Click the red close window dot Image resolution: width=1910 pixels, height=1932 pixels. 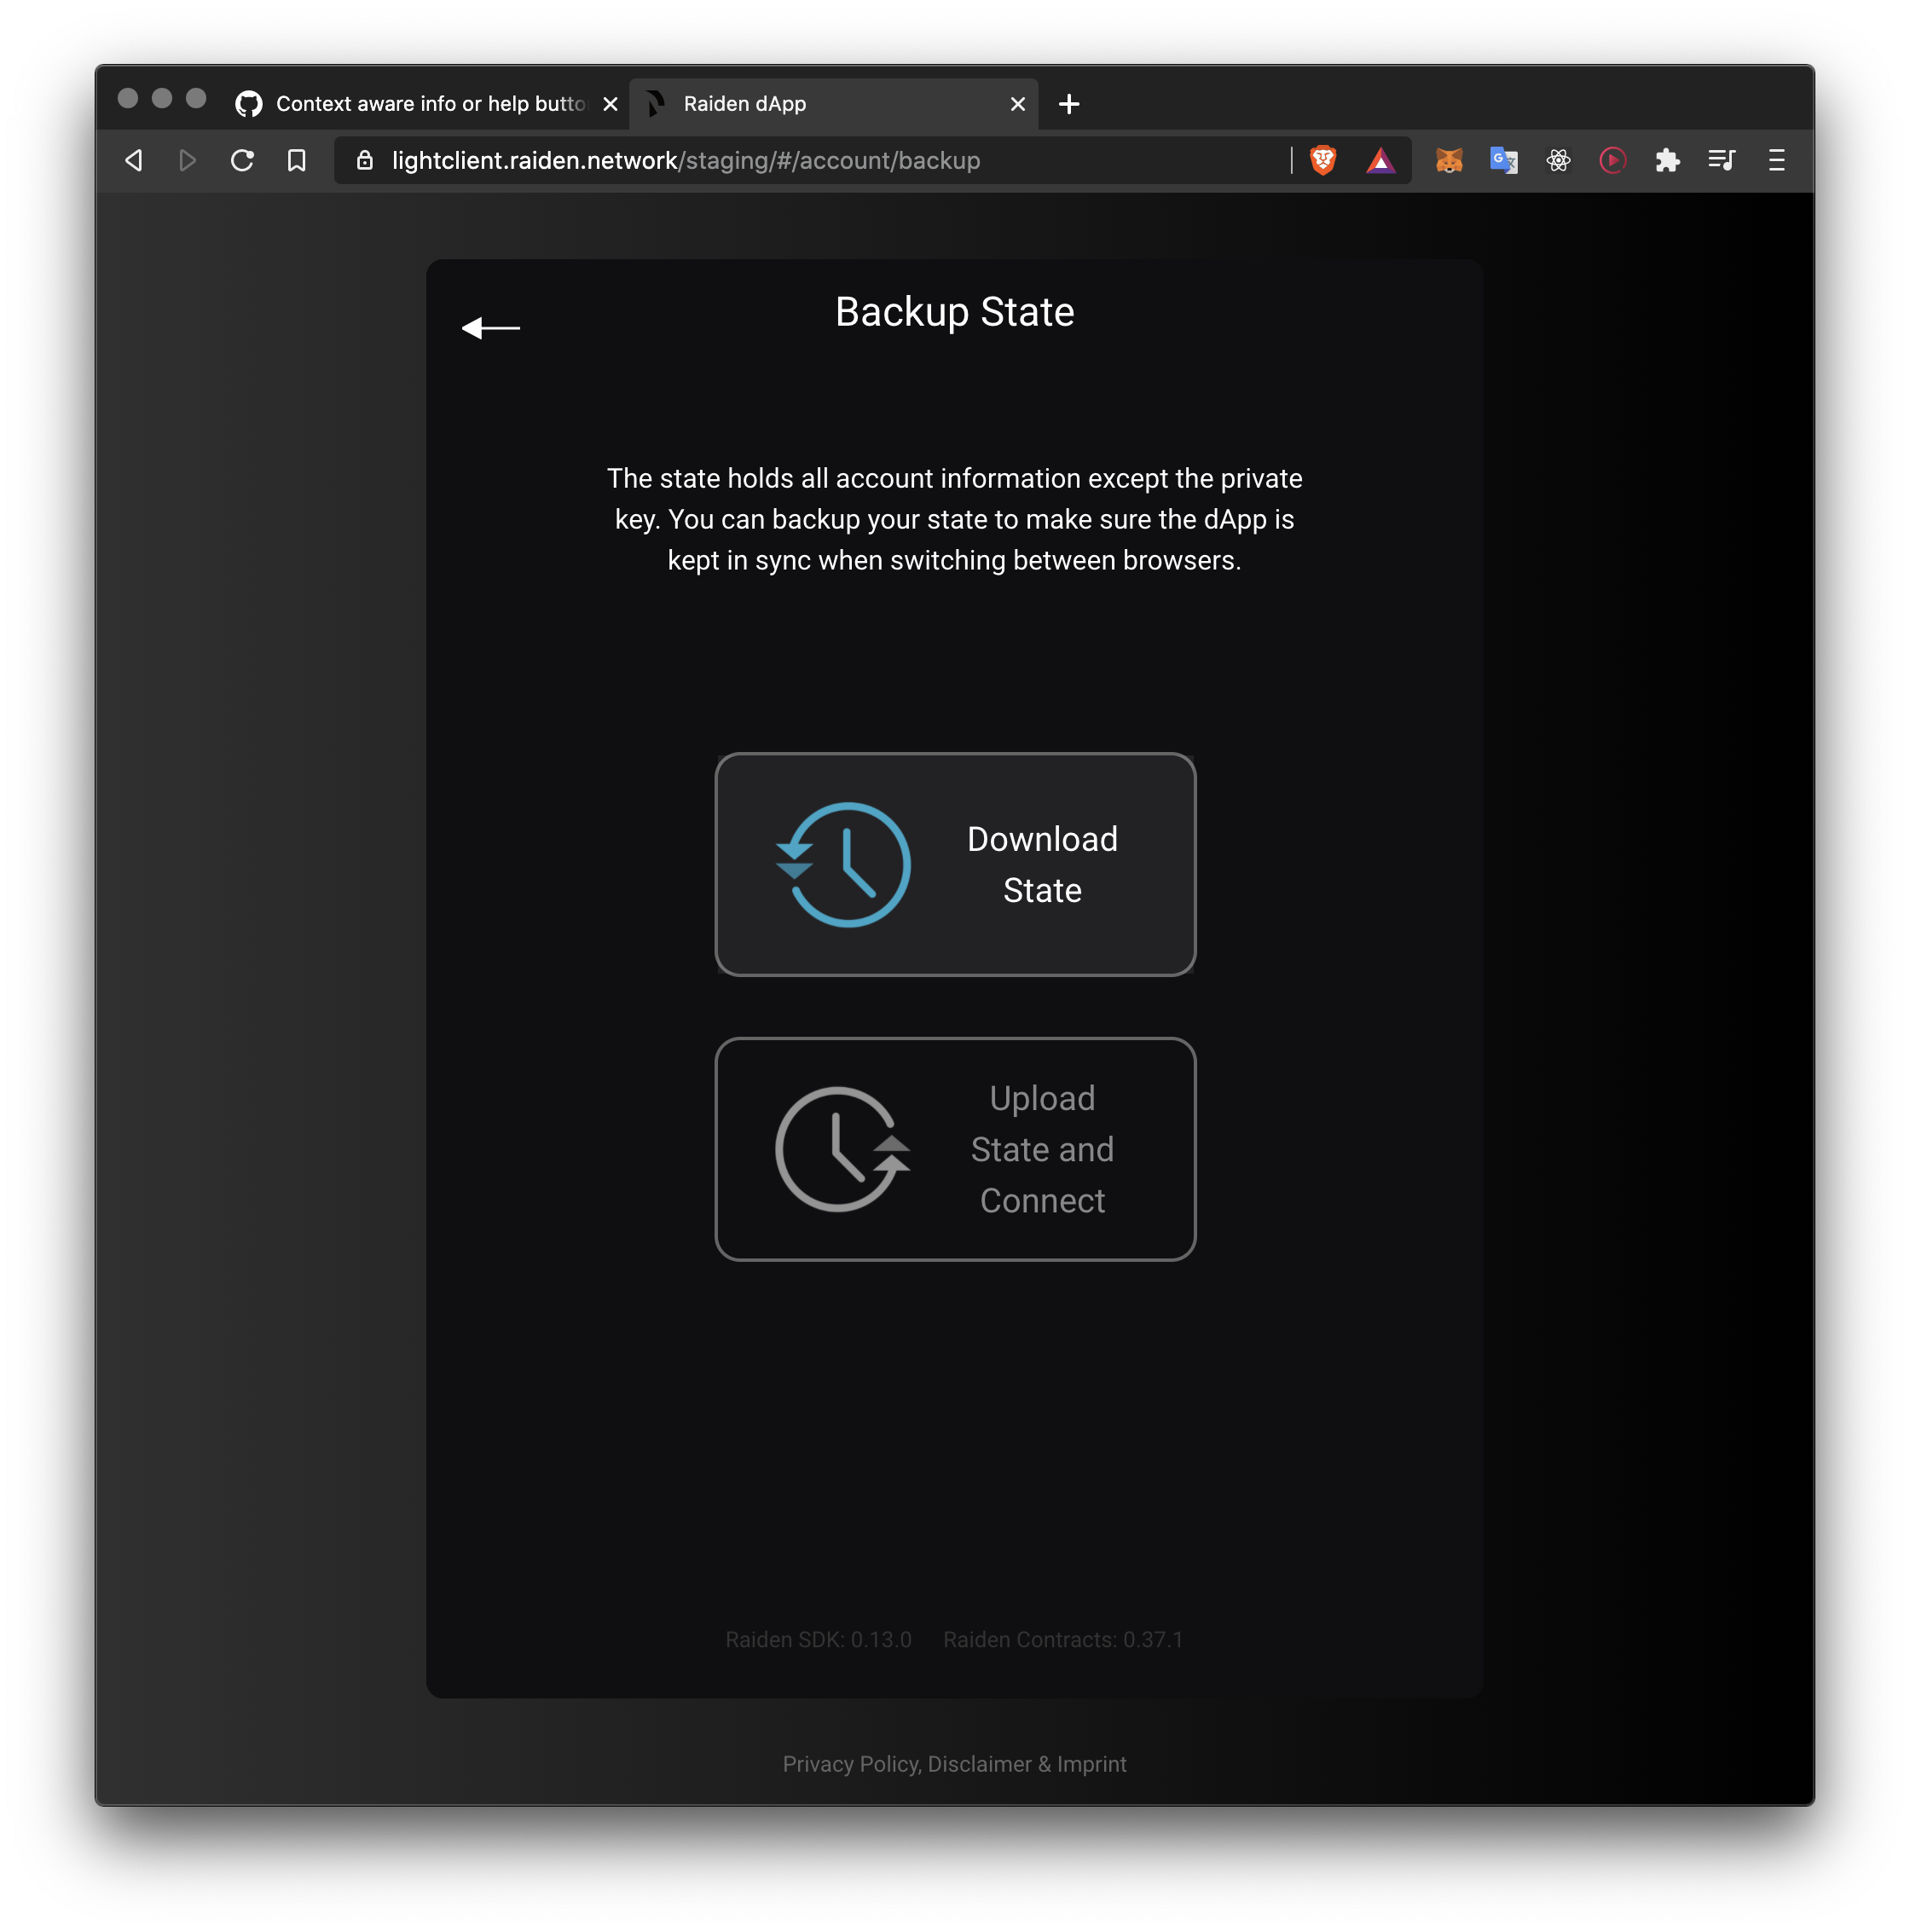pyautogui.click(x=128, y=98)
